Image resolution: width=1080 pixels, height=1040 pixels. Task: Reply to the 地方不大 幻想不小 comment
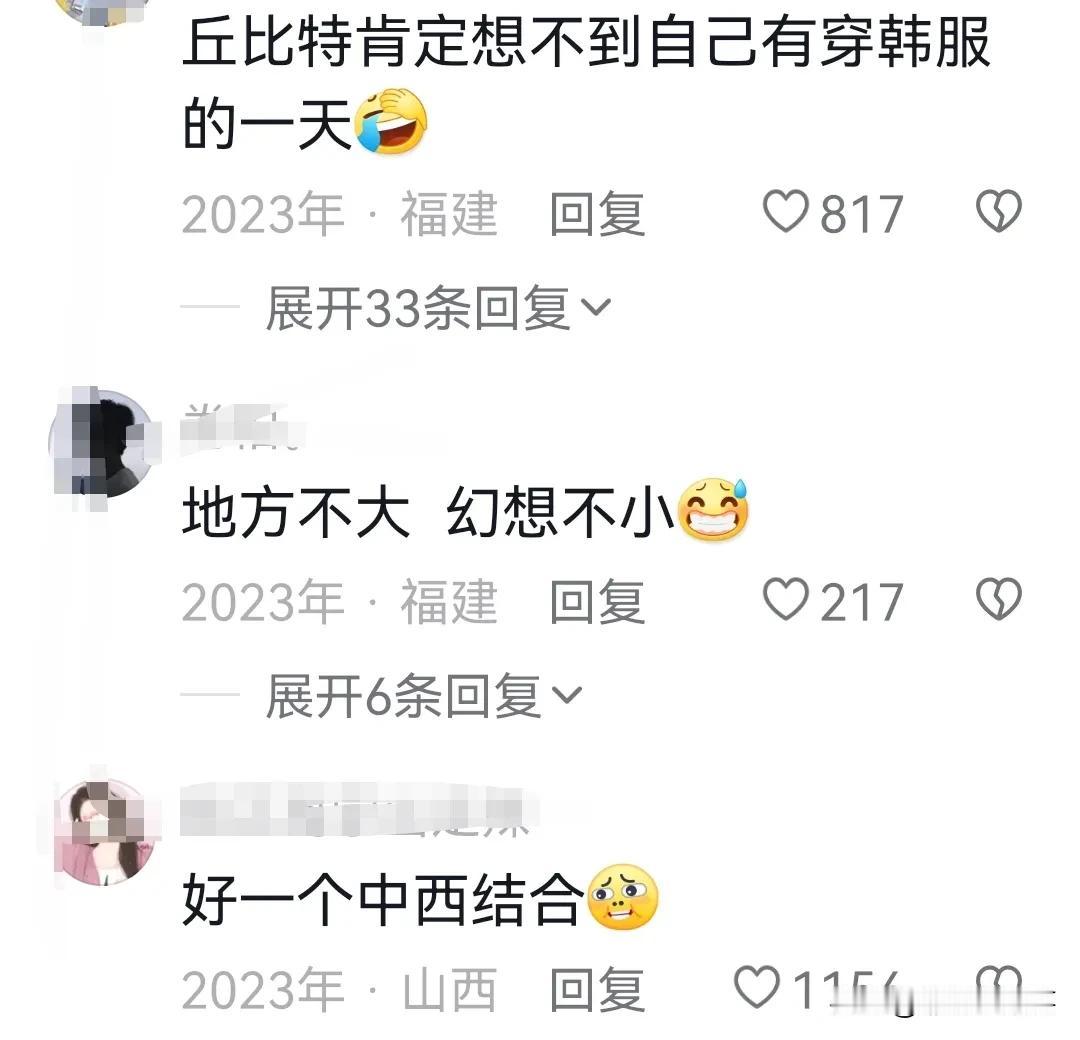pyautogui.click(x=597, y=601)
